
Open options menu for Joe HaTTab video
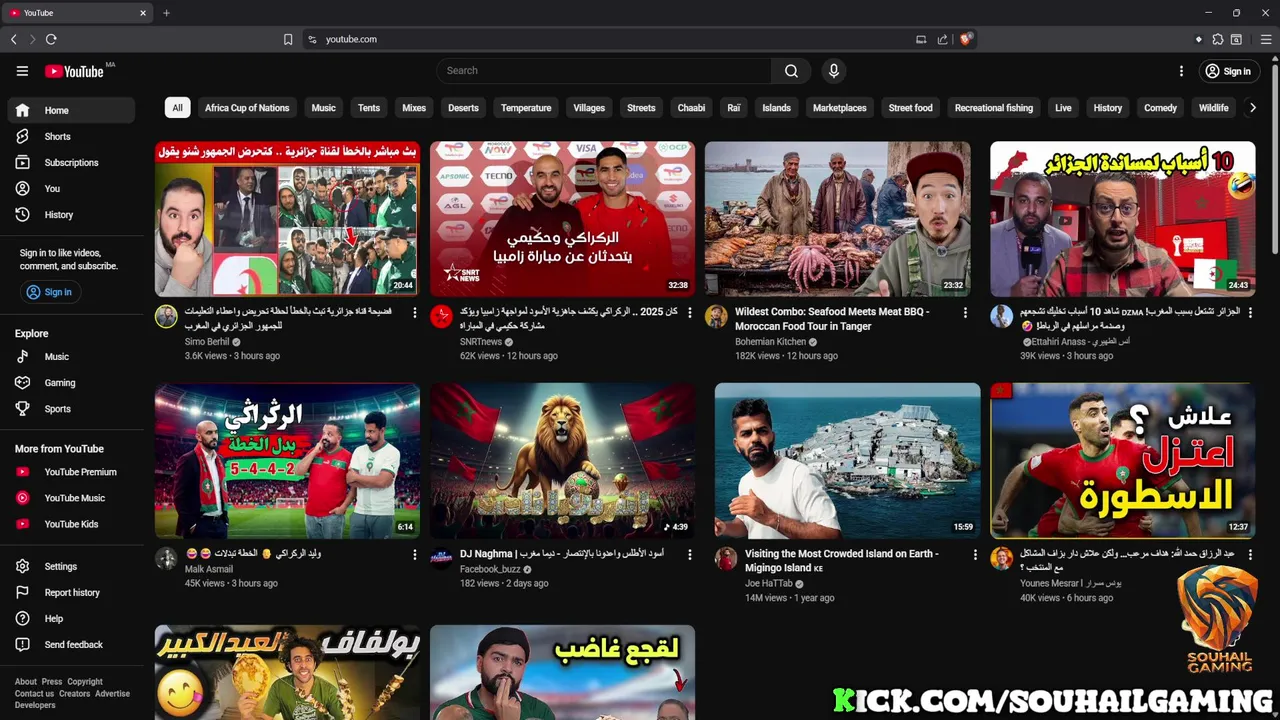click(x=975, y=554)
